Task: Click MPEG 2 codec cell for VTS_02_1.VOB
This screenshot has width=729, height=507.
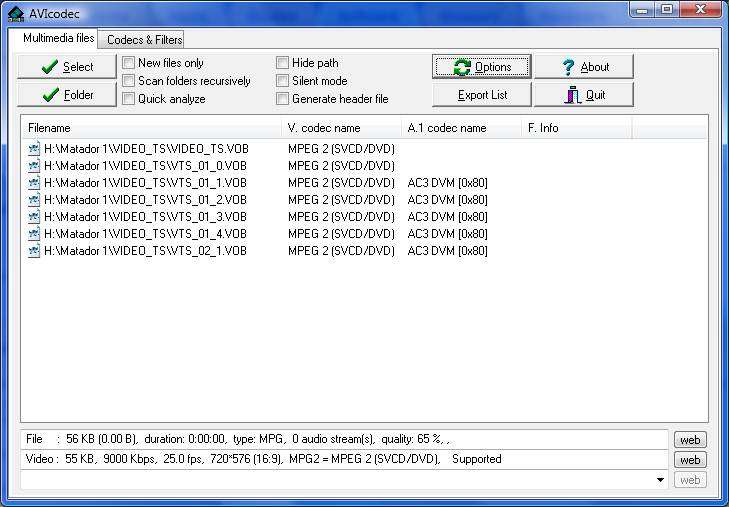Action: coord(341,251)
